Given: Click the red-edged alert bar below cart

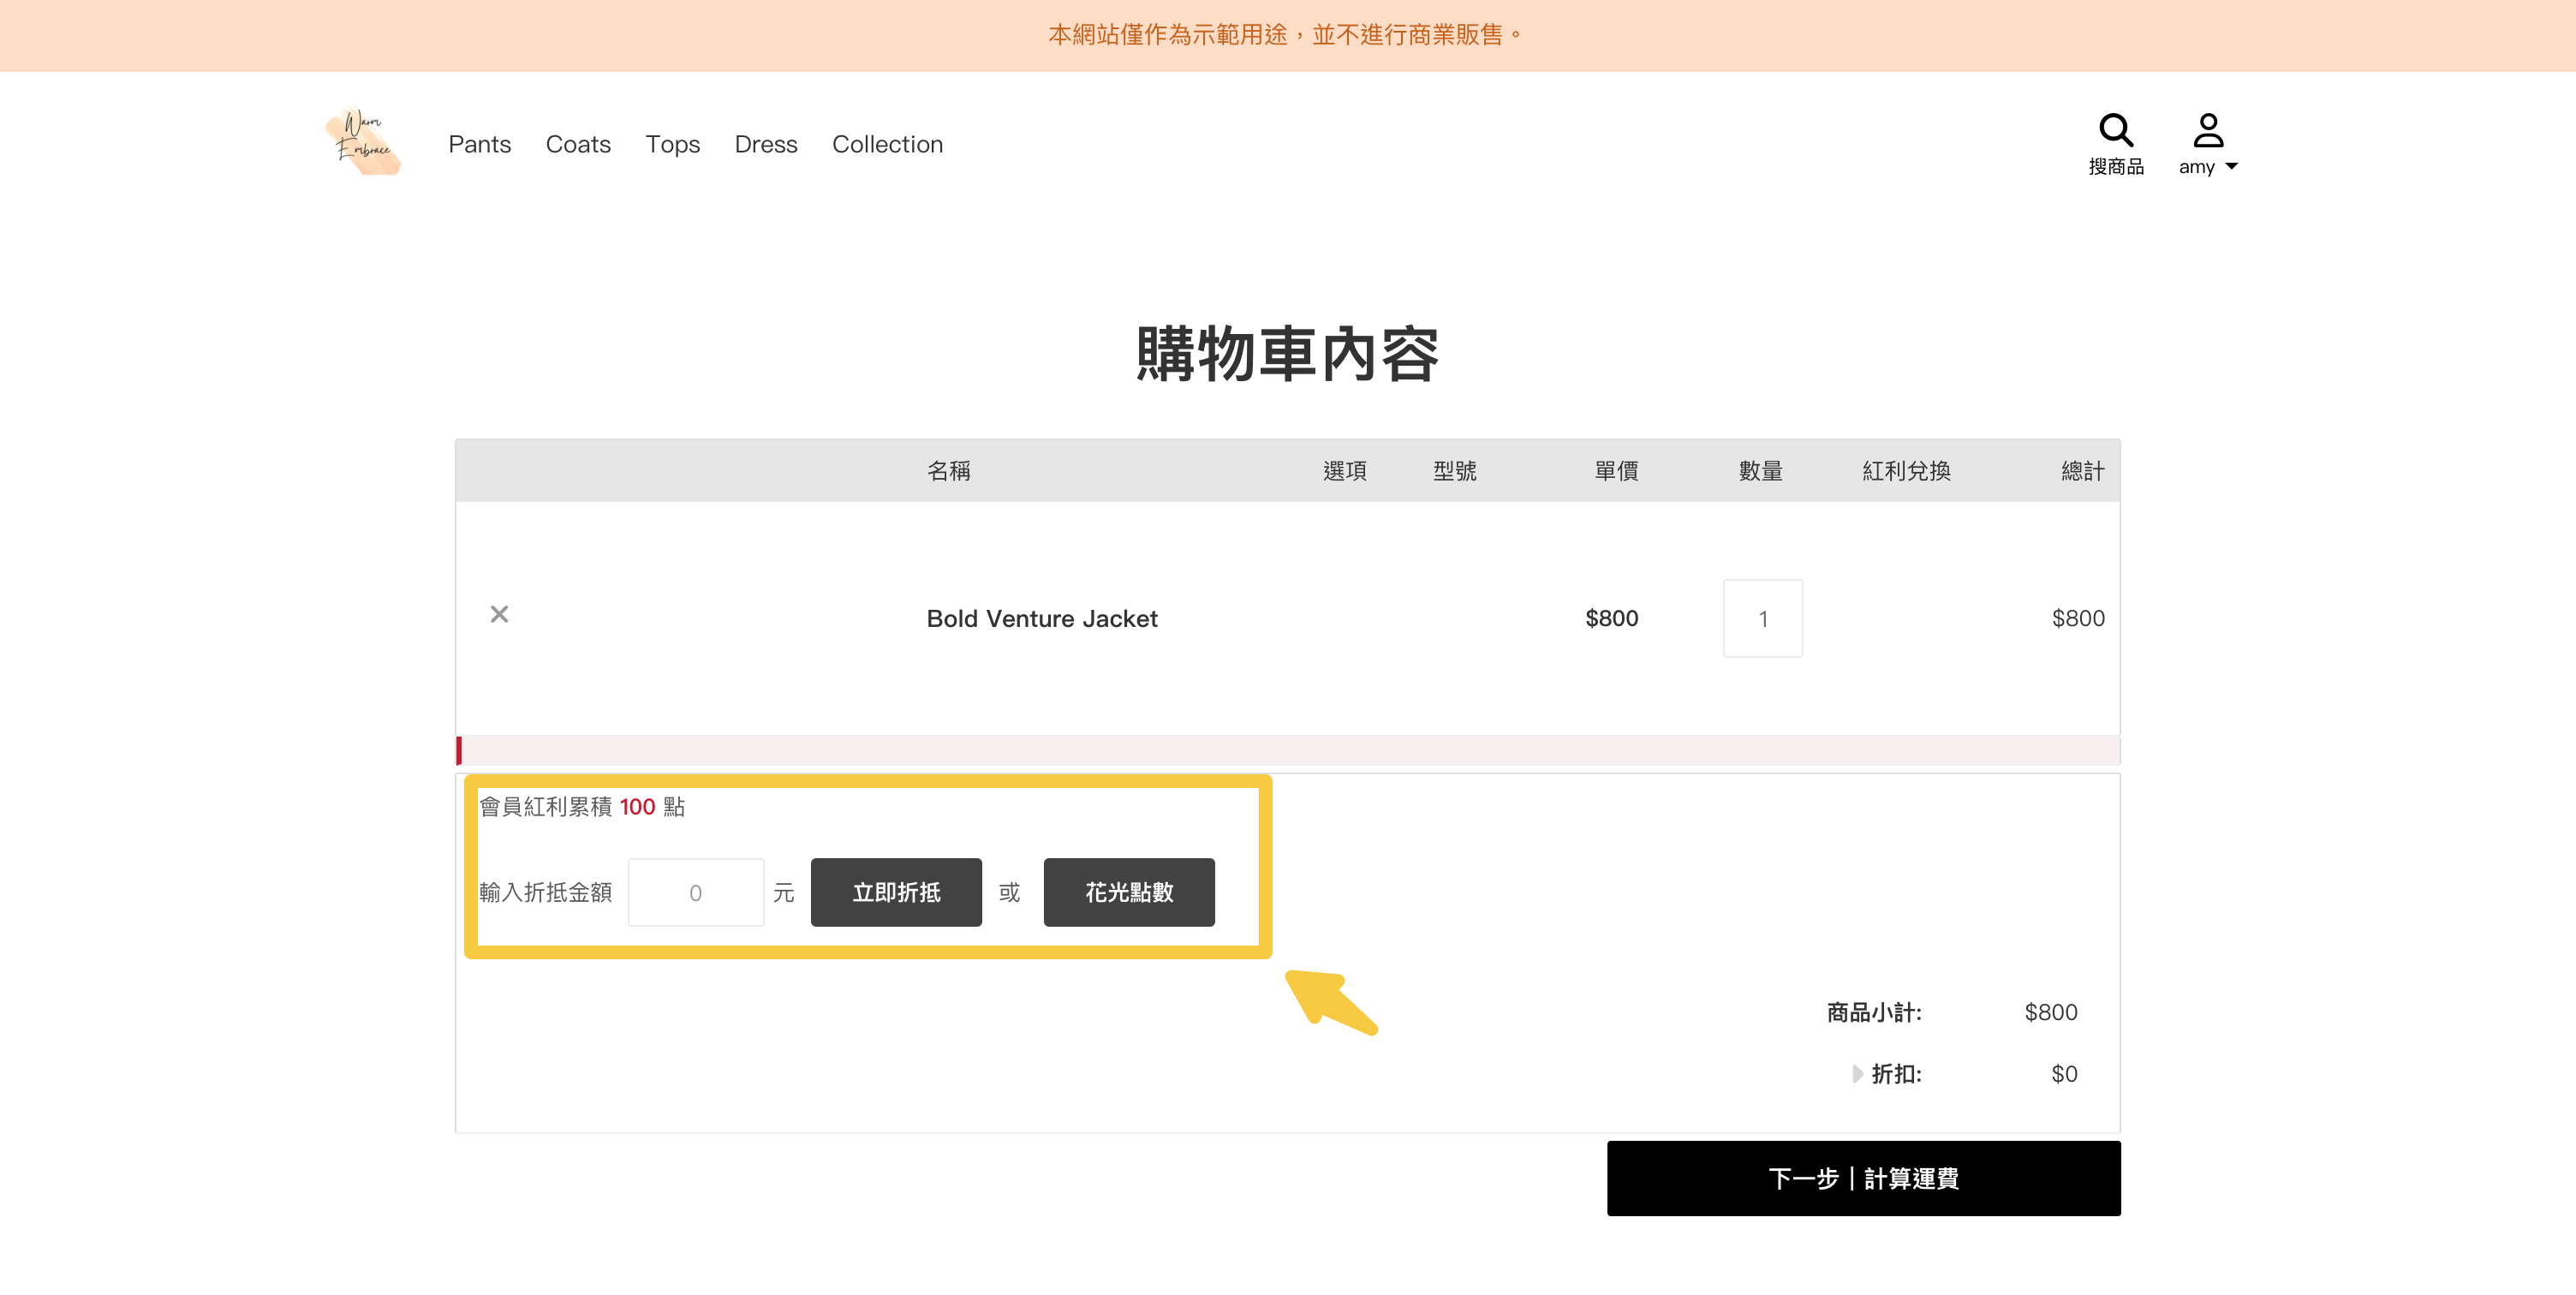Looking at the screenshot, I should (x=1287, y=750).
